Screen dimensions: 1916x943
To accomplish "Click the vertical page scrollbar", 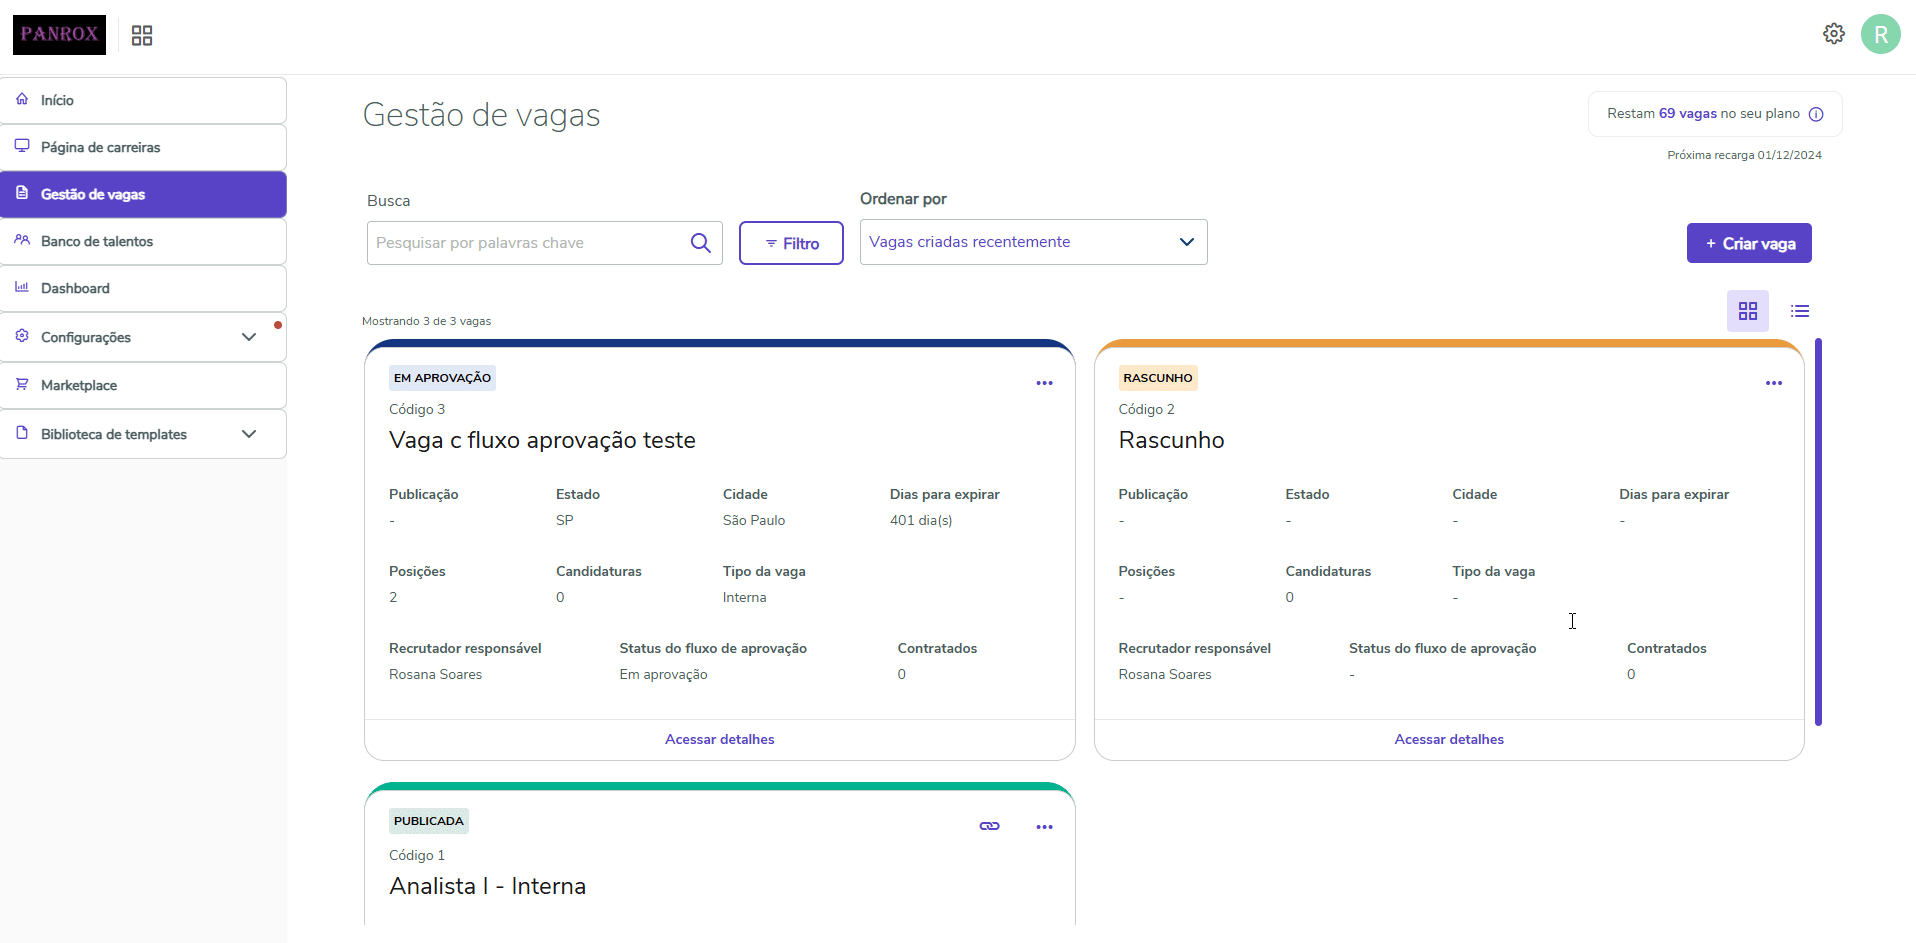I will tap(1818, 532).
